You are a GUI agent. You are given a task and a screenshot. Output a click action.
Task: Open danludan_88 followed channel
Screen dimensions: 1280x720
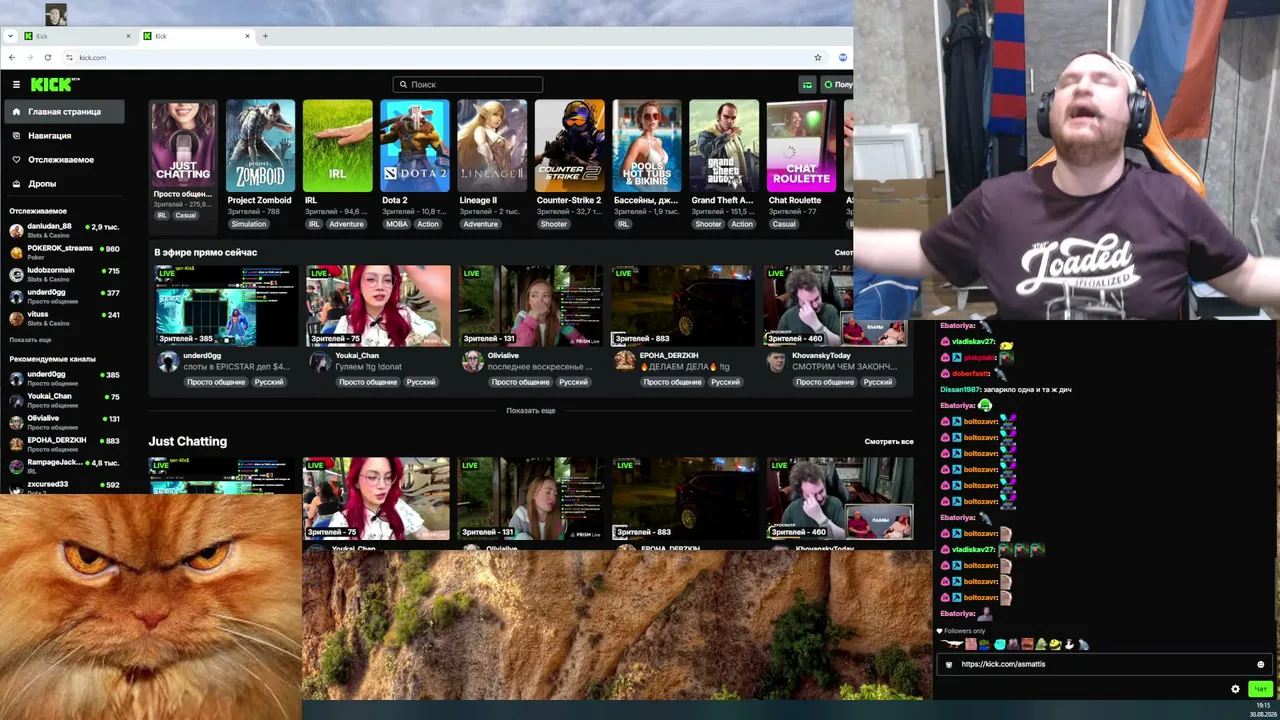tap(64, 230)
